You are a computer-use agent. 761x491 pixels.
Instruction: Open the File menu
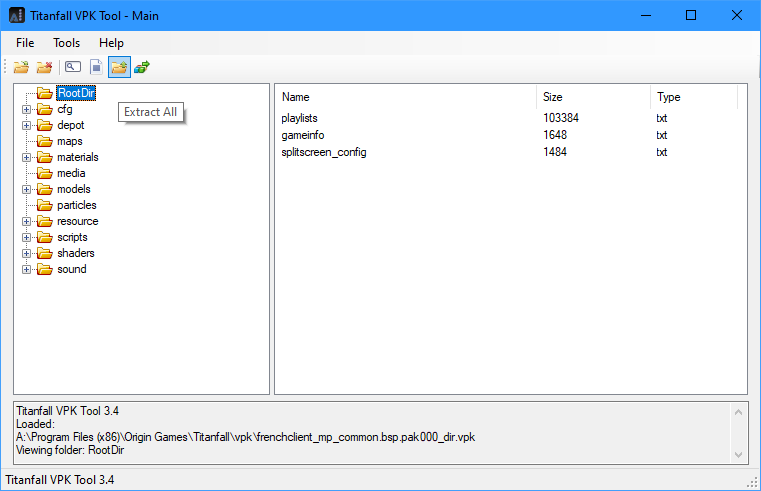(25, 43)
